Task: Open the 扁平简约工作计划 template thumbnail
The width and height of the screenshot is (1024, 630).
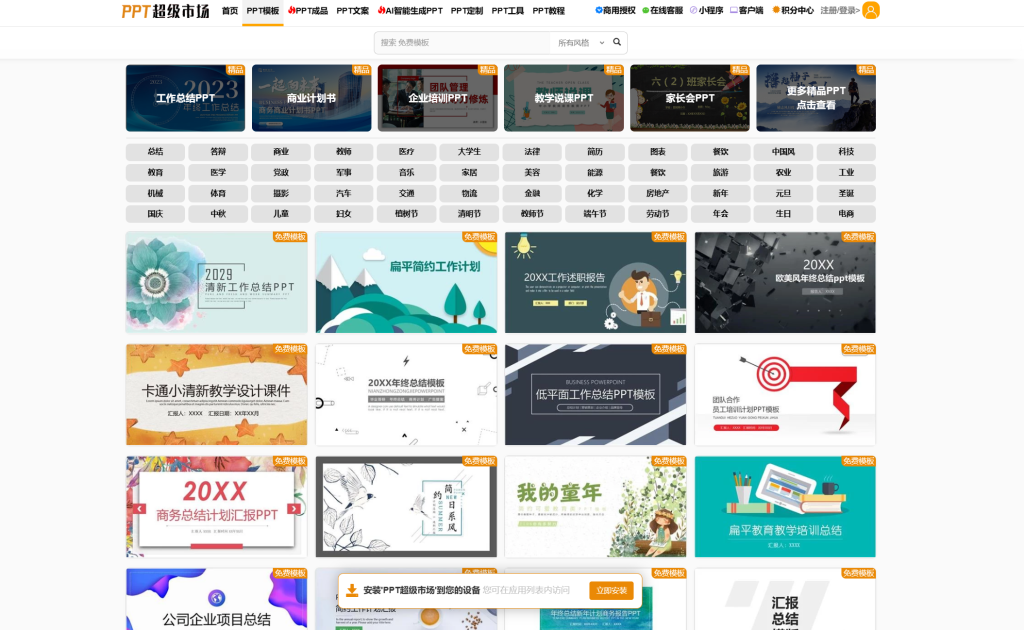Action: click(x=405, y=282)
